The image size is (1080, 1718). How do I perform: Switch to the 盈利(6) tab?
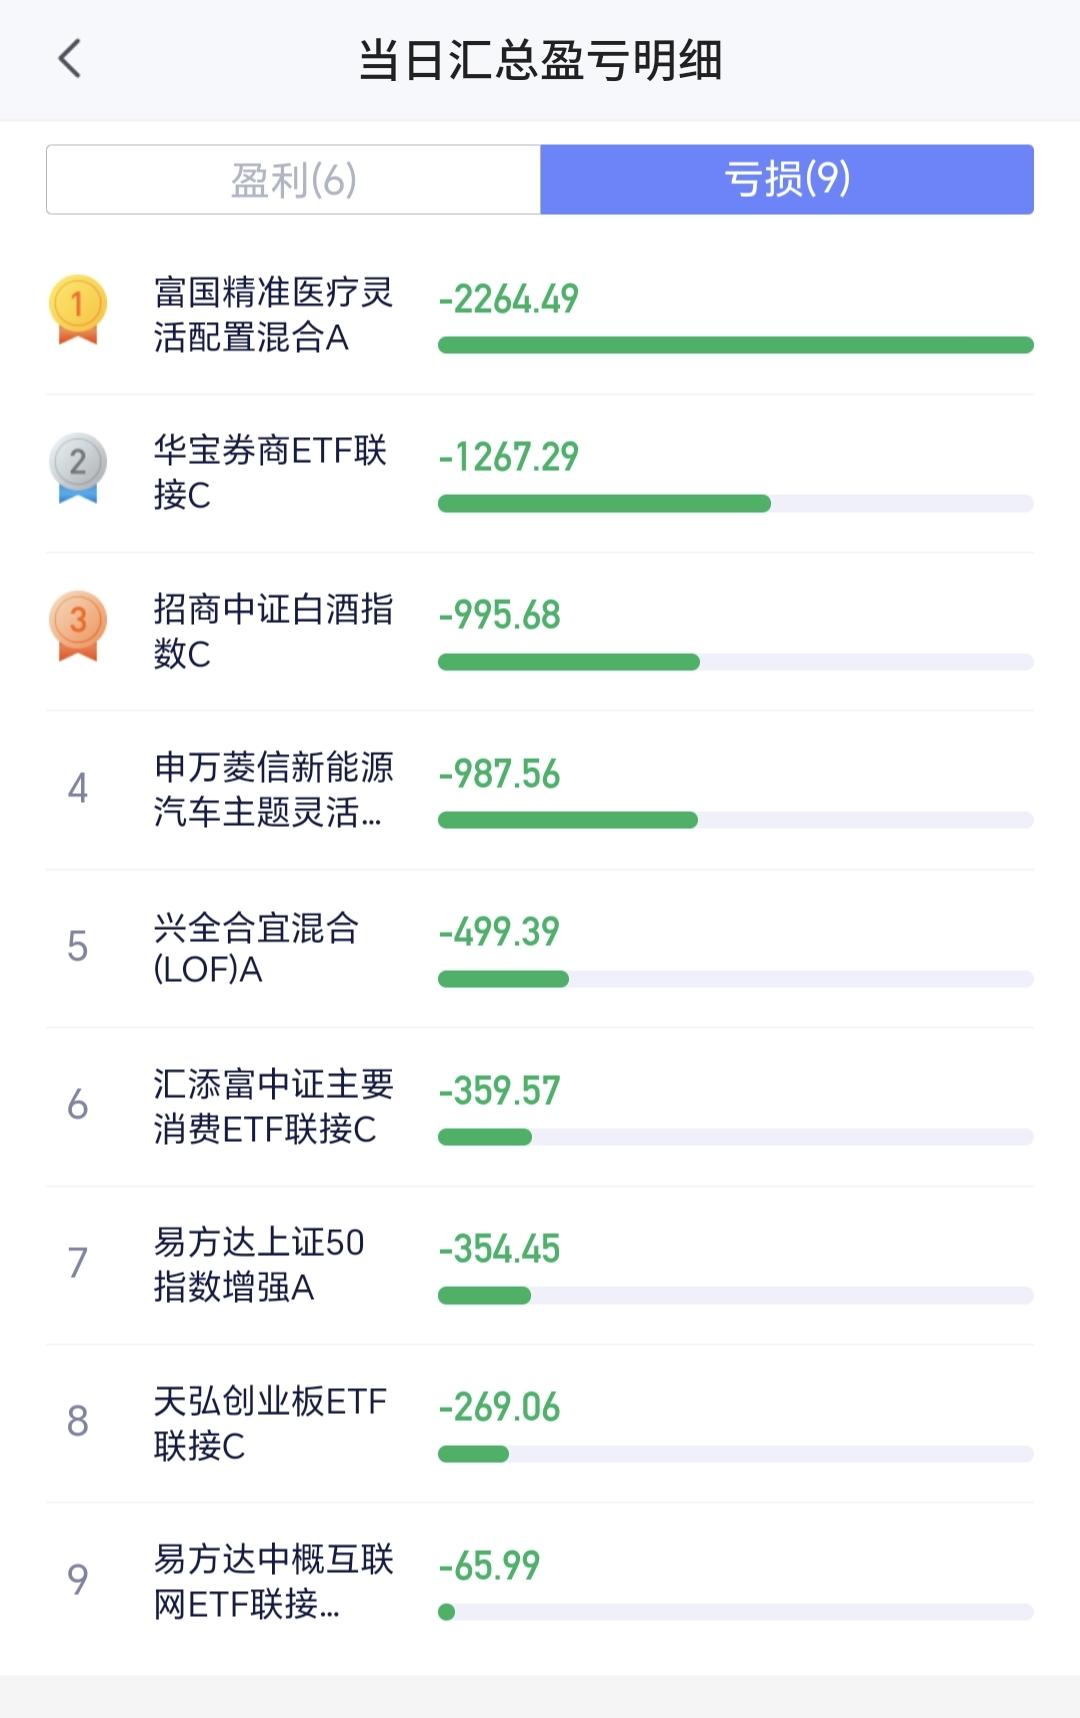[293, 180]
